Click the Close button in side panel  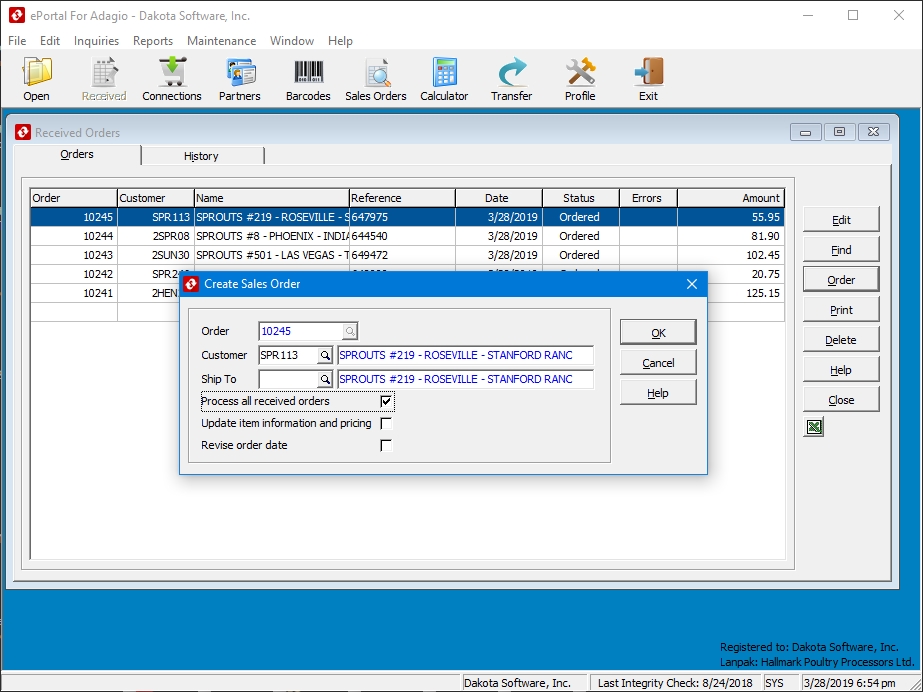point(841,400)
